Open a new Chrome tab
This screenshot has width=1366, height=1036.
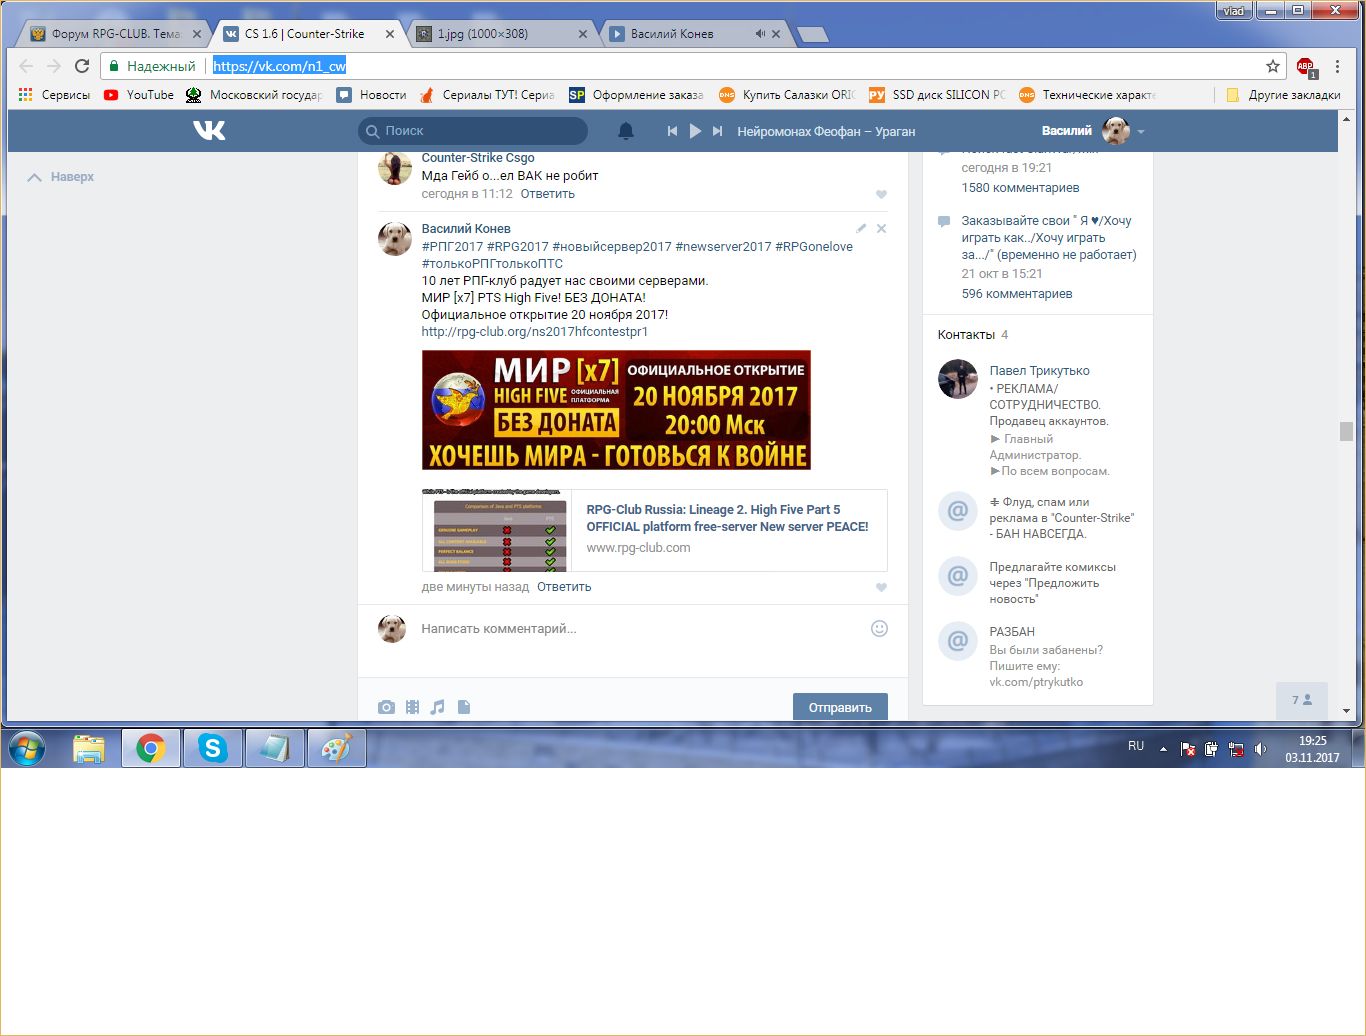812,35
